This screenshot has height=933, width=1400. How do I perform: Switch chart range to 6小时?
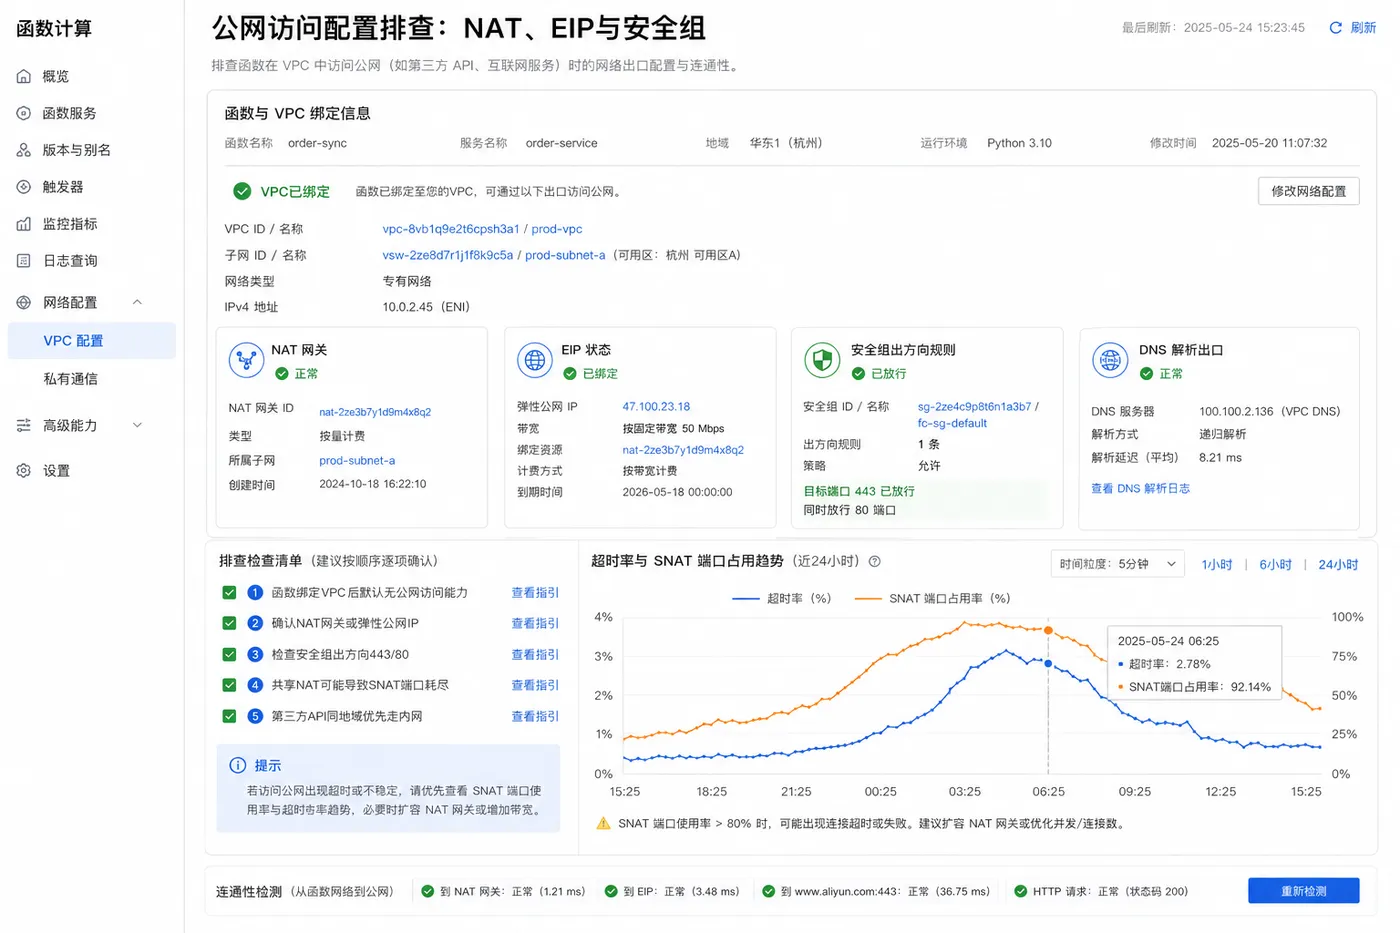(x=1275, y=565)
